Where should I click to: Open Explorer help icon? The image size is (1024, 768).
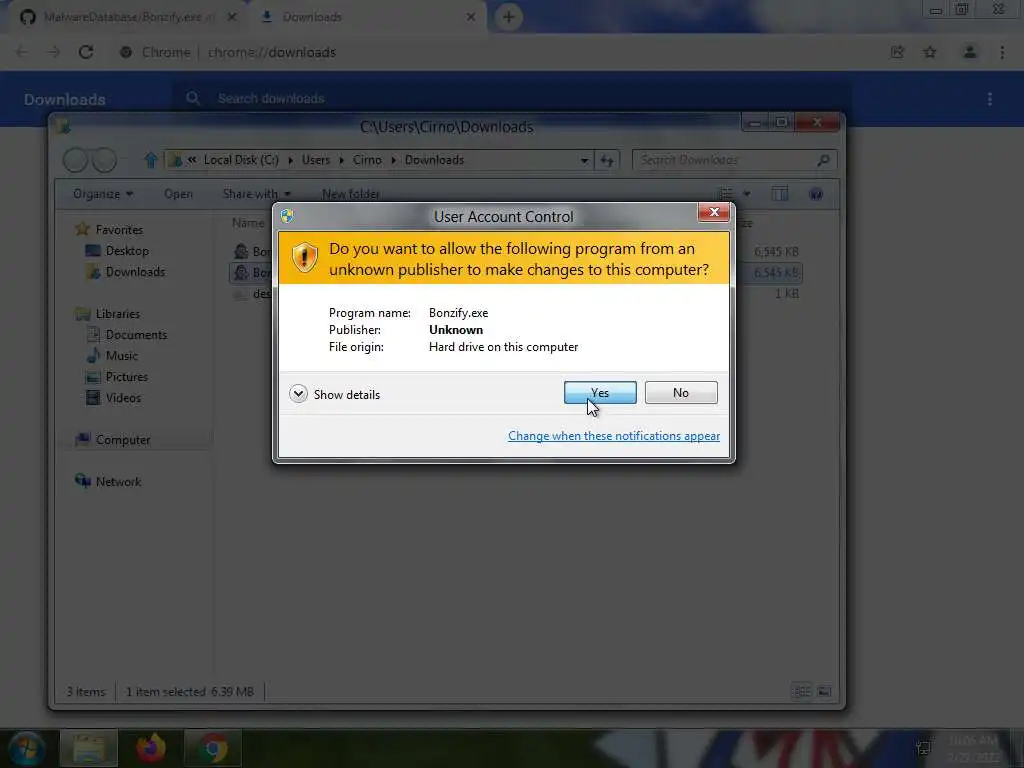pyautogui.click(x=816, y=194)
